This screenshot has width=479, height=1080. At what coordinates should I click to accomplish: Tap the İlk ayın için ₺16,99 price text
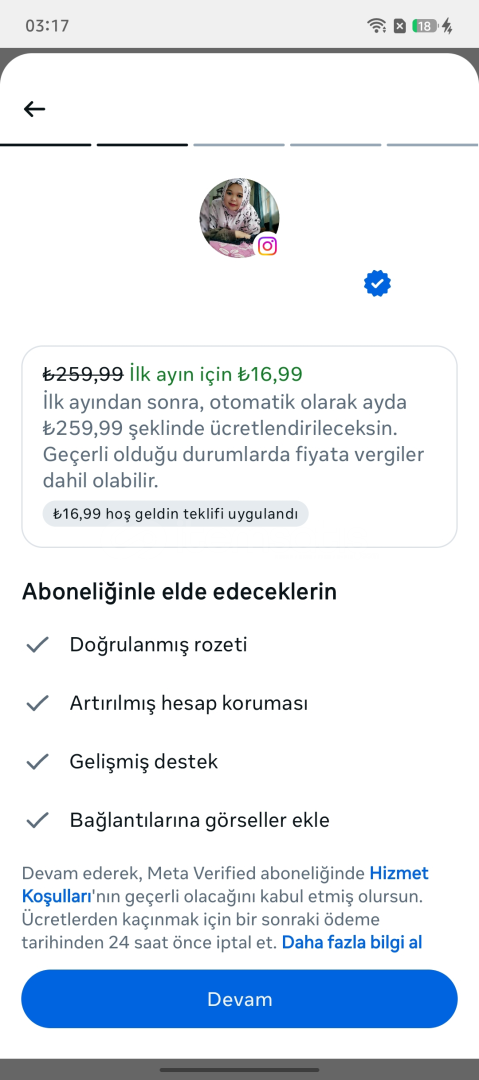tap(216, 374)
